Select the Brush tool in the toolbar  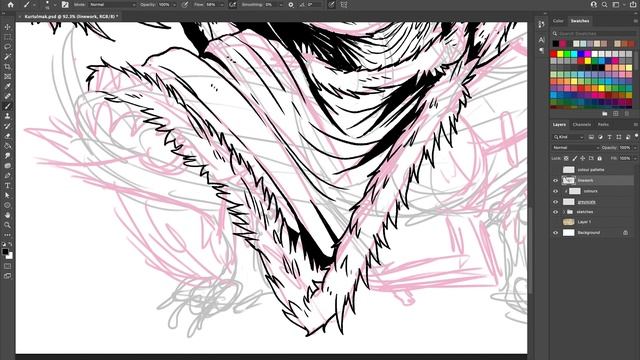(x=7, y=106)
